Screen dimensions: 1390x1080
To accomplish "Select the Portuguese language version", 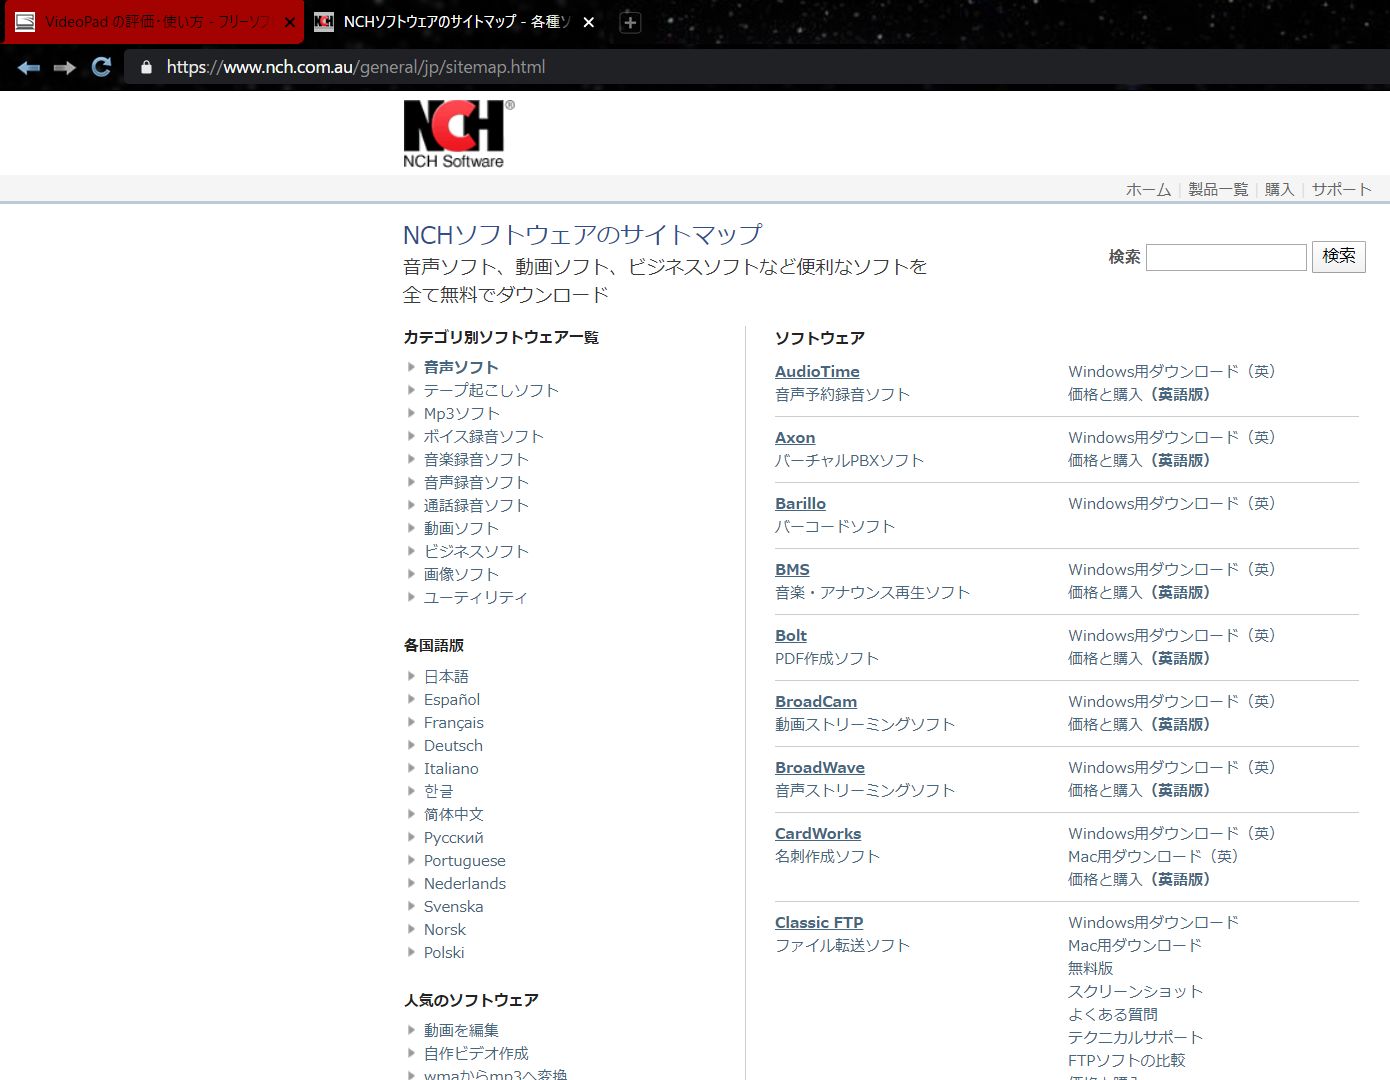I will click(x=465, y=860).
